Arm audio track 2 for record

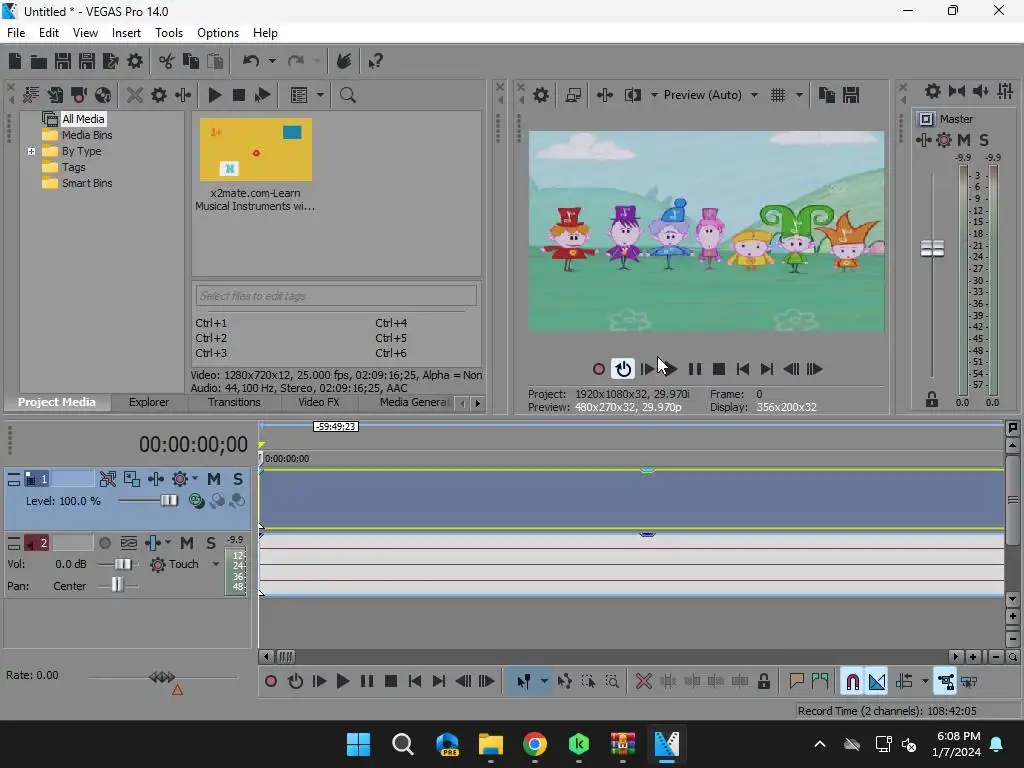[104, 543]
